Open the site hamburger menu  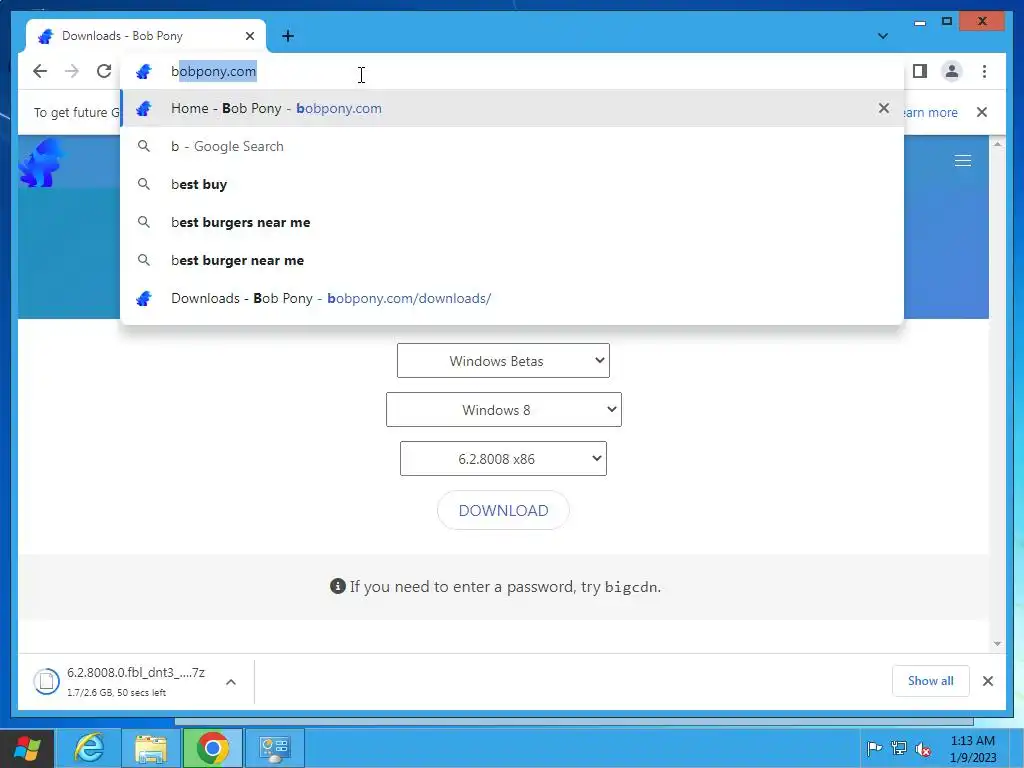pos(963,161)
